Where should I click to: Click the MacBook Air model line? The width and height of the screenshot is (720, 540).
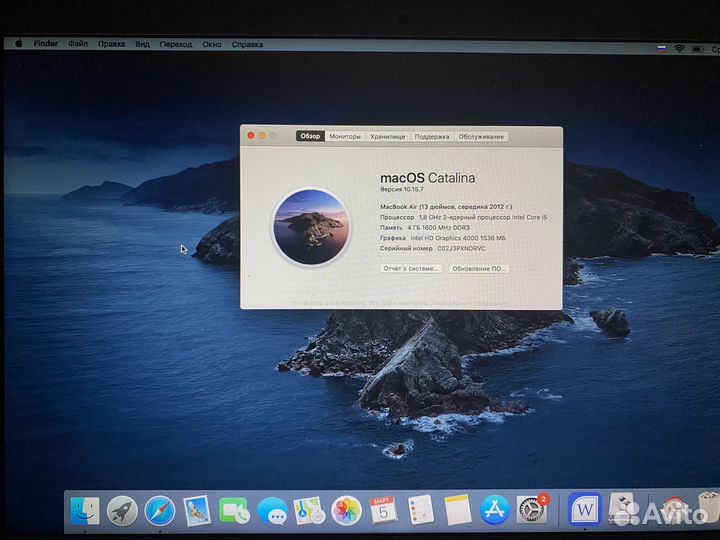(446, 207)
